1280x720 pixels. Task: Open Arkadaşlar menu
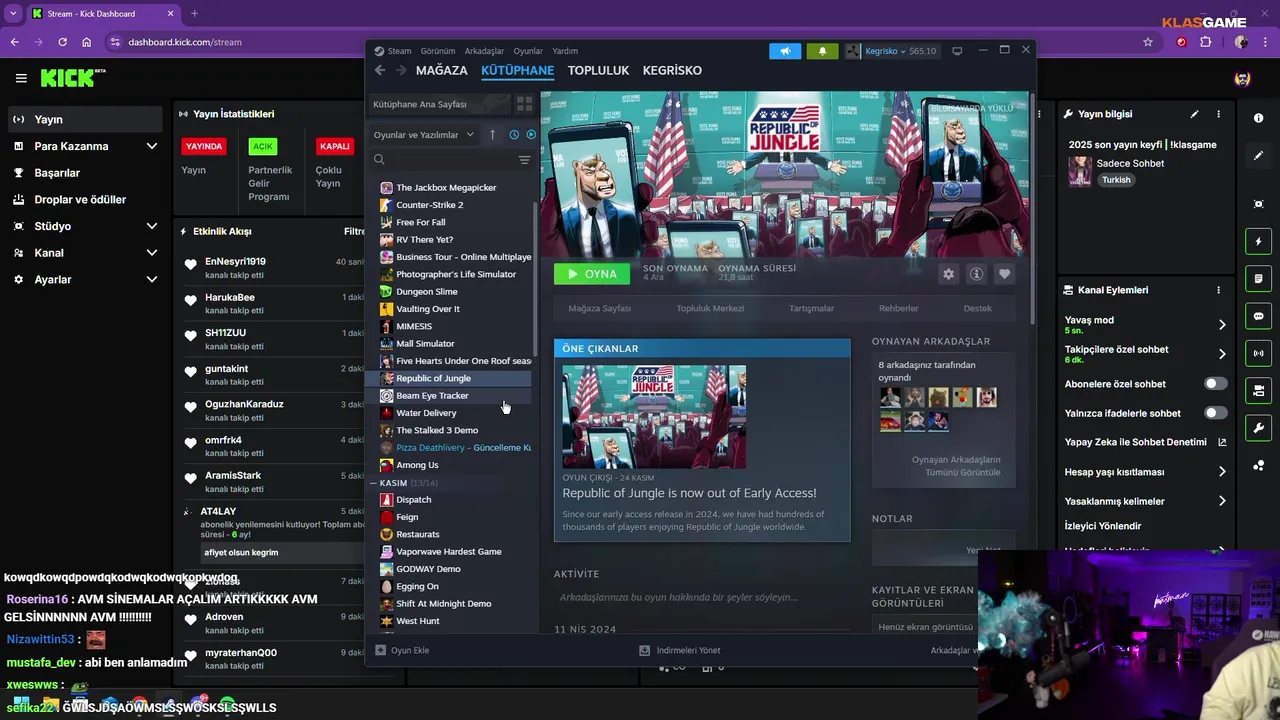pos(485,51)
